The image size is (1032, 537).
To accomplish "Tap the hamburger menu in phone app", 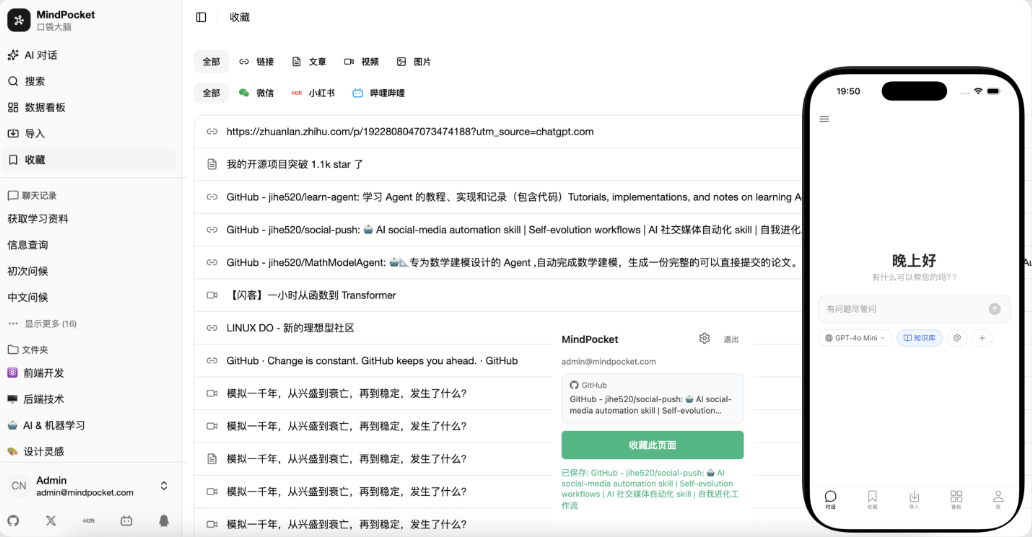I will [824, 119].
